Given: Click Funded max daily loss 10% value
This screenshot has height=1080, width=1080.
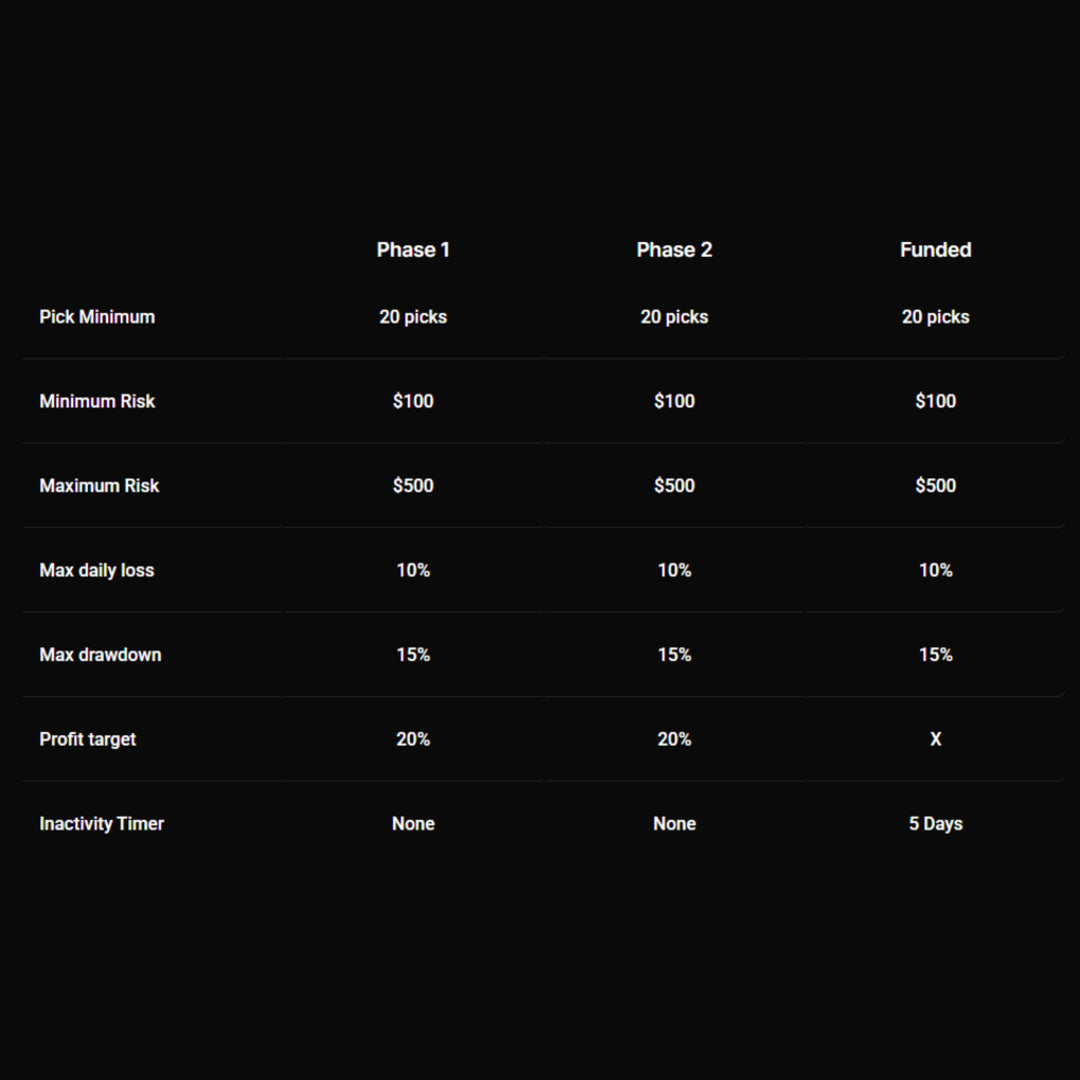Looking at the screenshot, I should coord(936,570).
